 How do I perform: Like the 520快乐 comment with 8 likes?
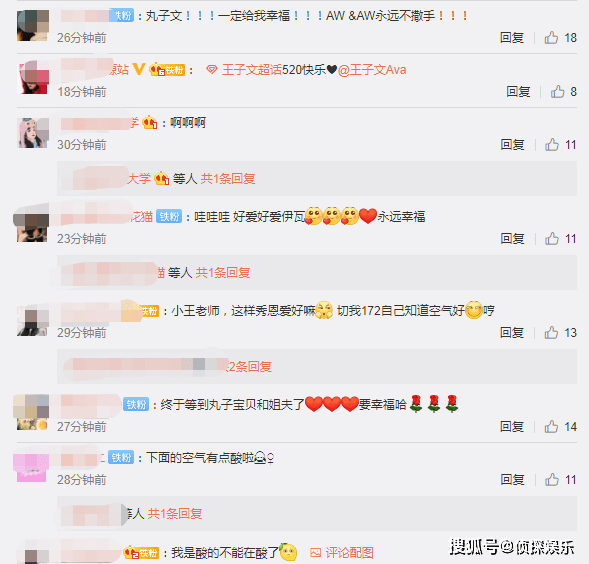pyautogui.click(x=557, y=91)
